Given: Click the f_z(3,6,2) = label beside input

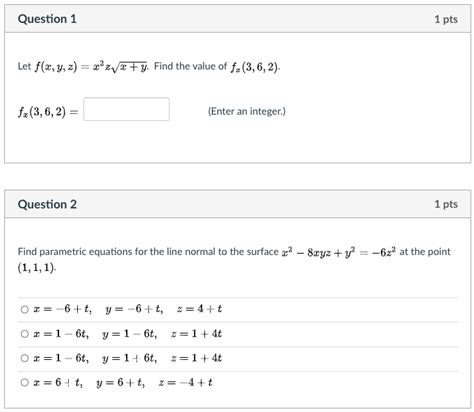Looking at the screenshot, I should [x=48, y=112].
